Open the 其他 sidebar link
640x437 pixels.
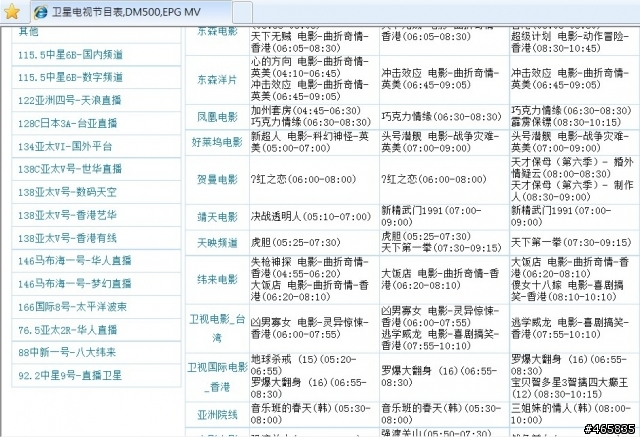[x=28, y=31]
